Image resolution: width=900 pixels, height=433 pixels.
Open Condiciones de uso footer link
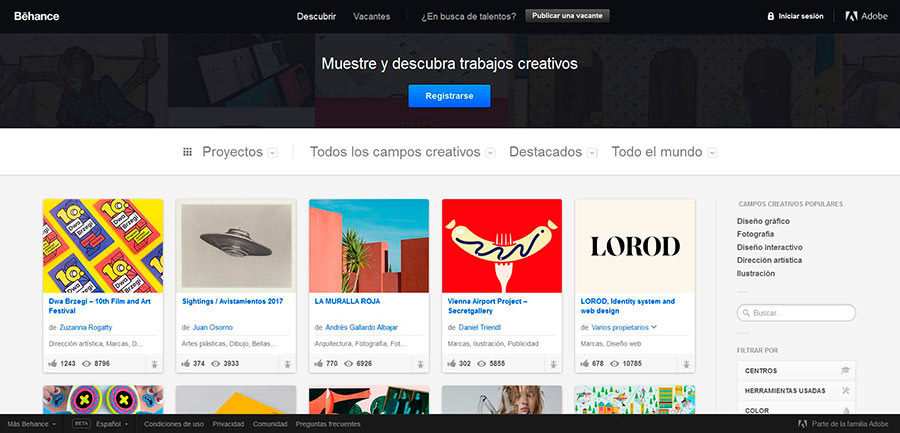tap(174, 424)
